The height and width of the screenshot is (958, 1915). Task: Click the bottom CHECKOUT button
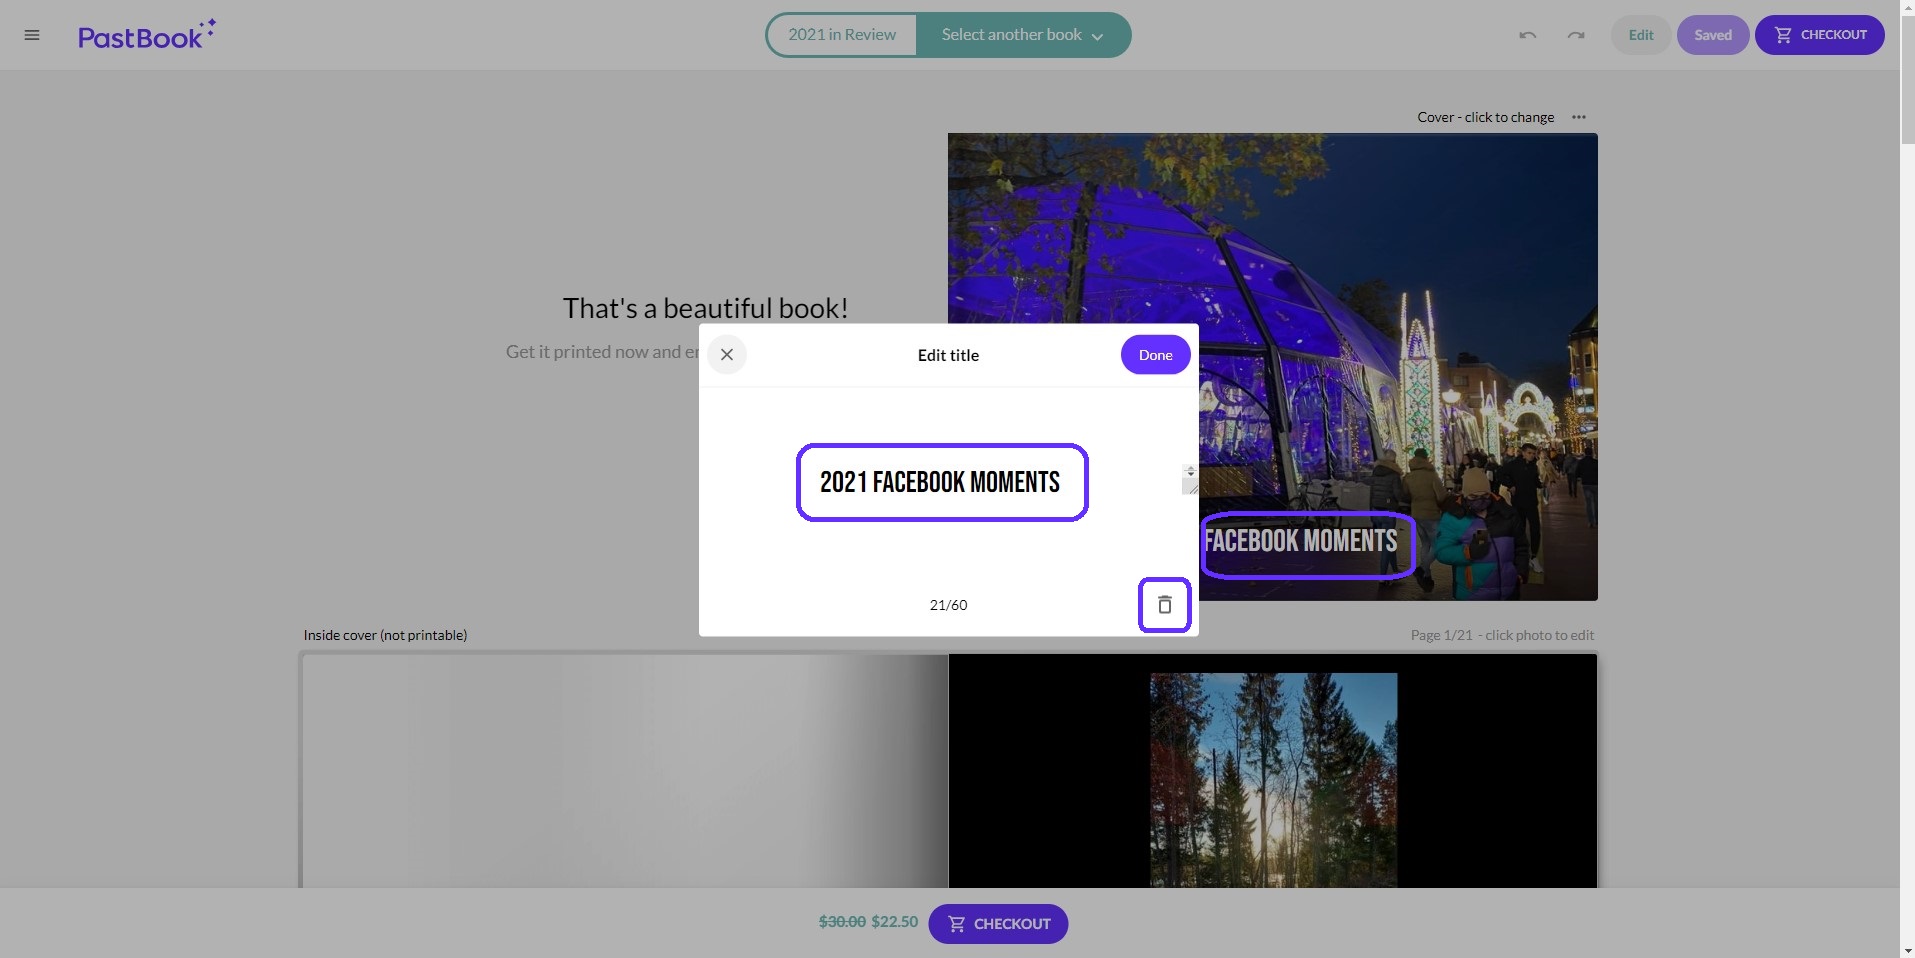click(998, 924)
